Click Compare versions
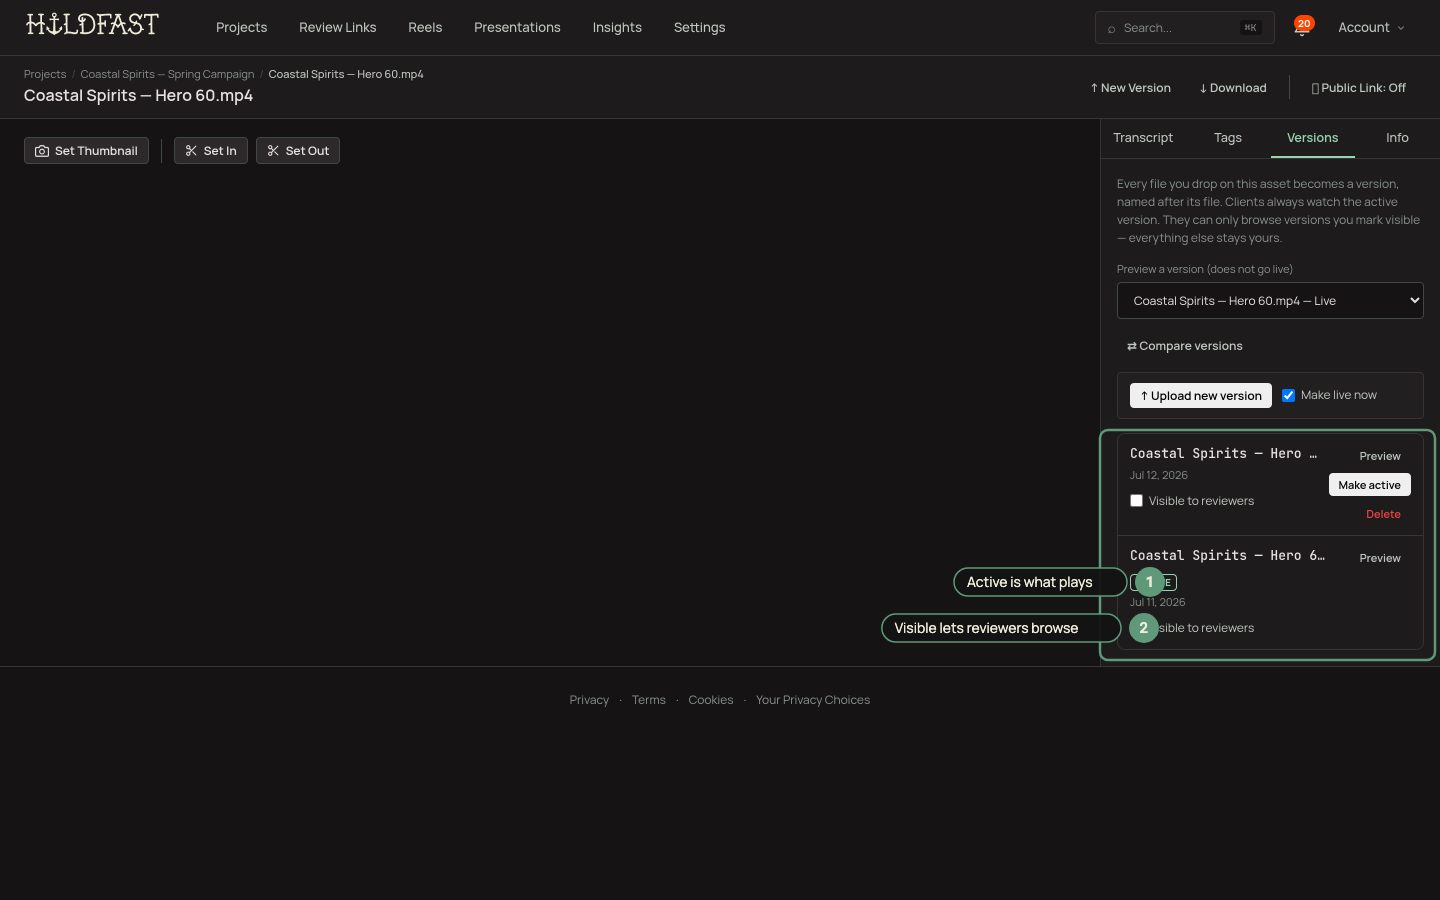Image resolution: width=1440 pixels, height=900 pixels. click(x=1184, y=346)
